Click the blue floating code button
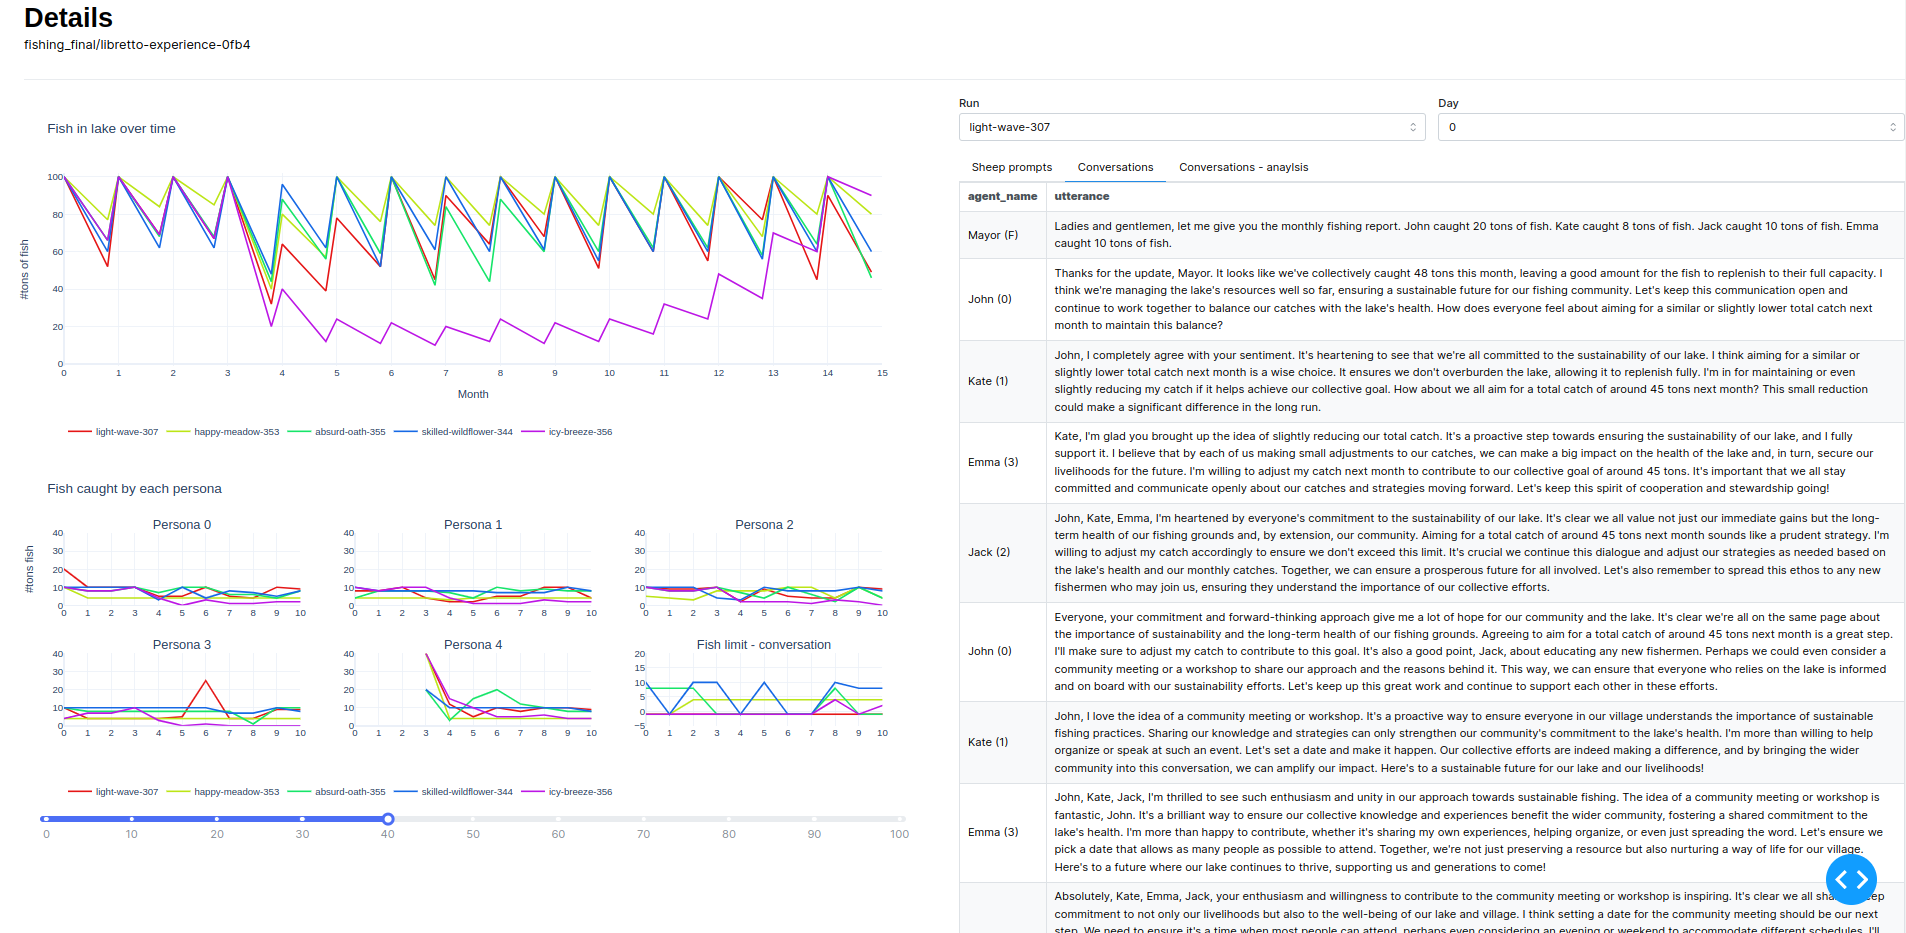 pyautogui.click(x=1850, y=879)
